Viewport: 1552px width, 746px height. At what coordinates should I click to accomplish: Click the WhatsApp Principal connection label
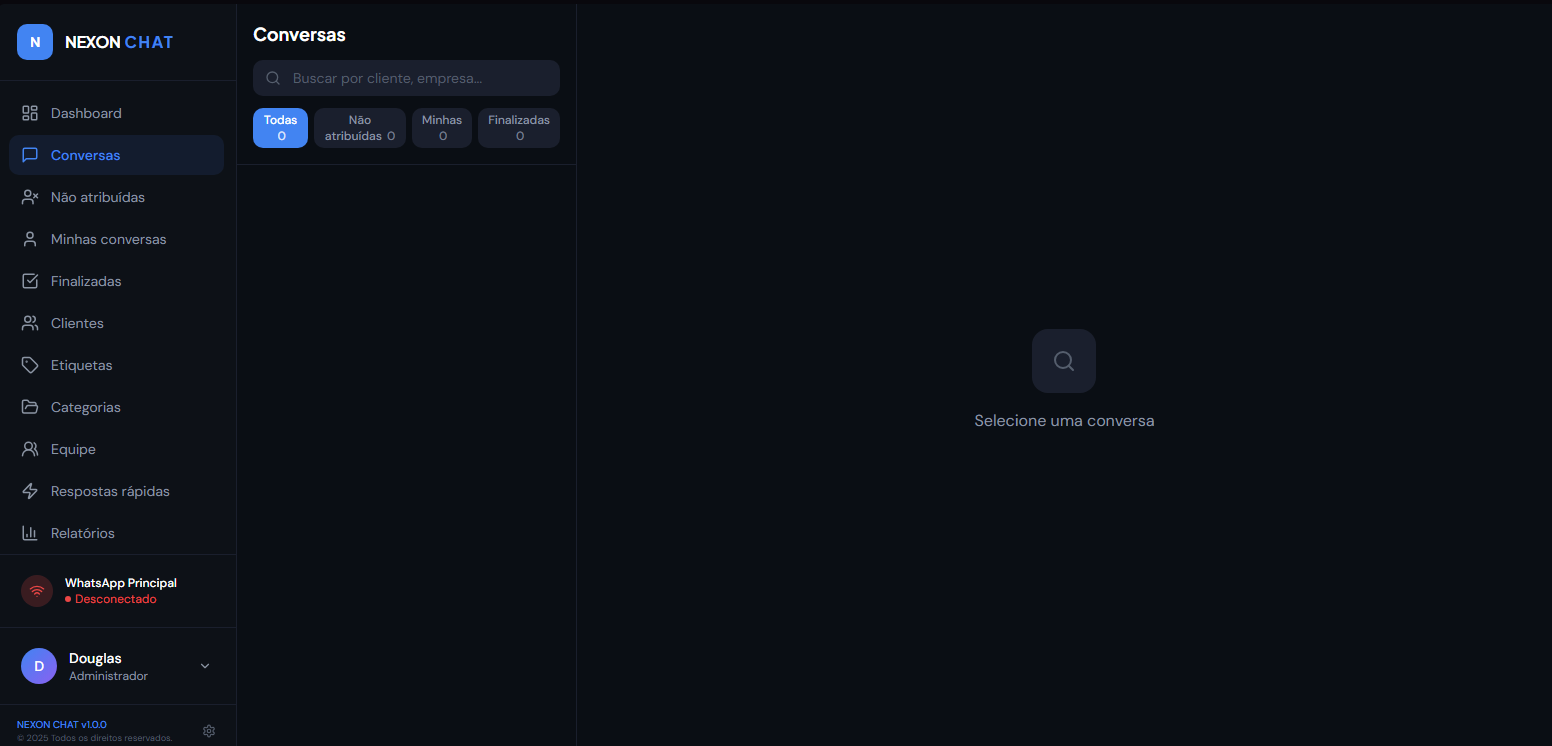pyautogui.click(x=121, y=583)
